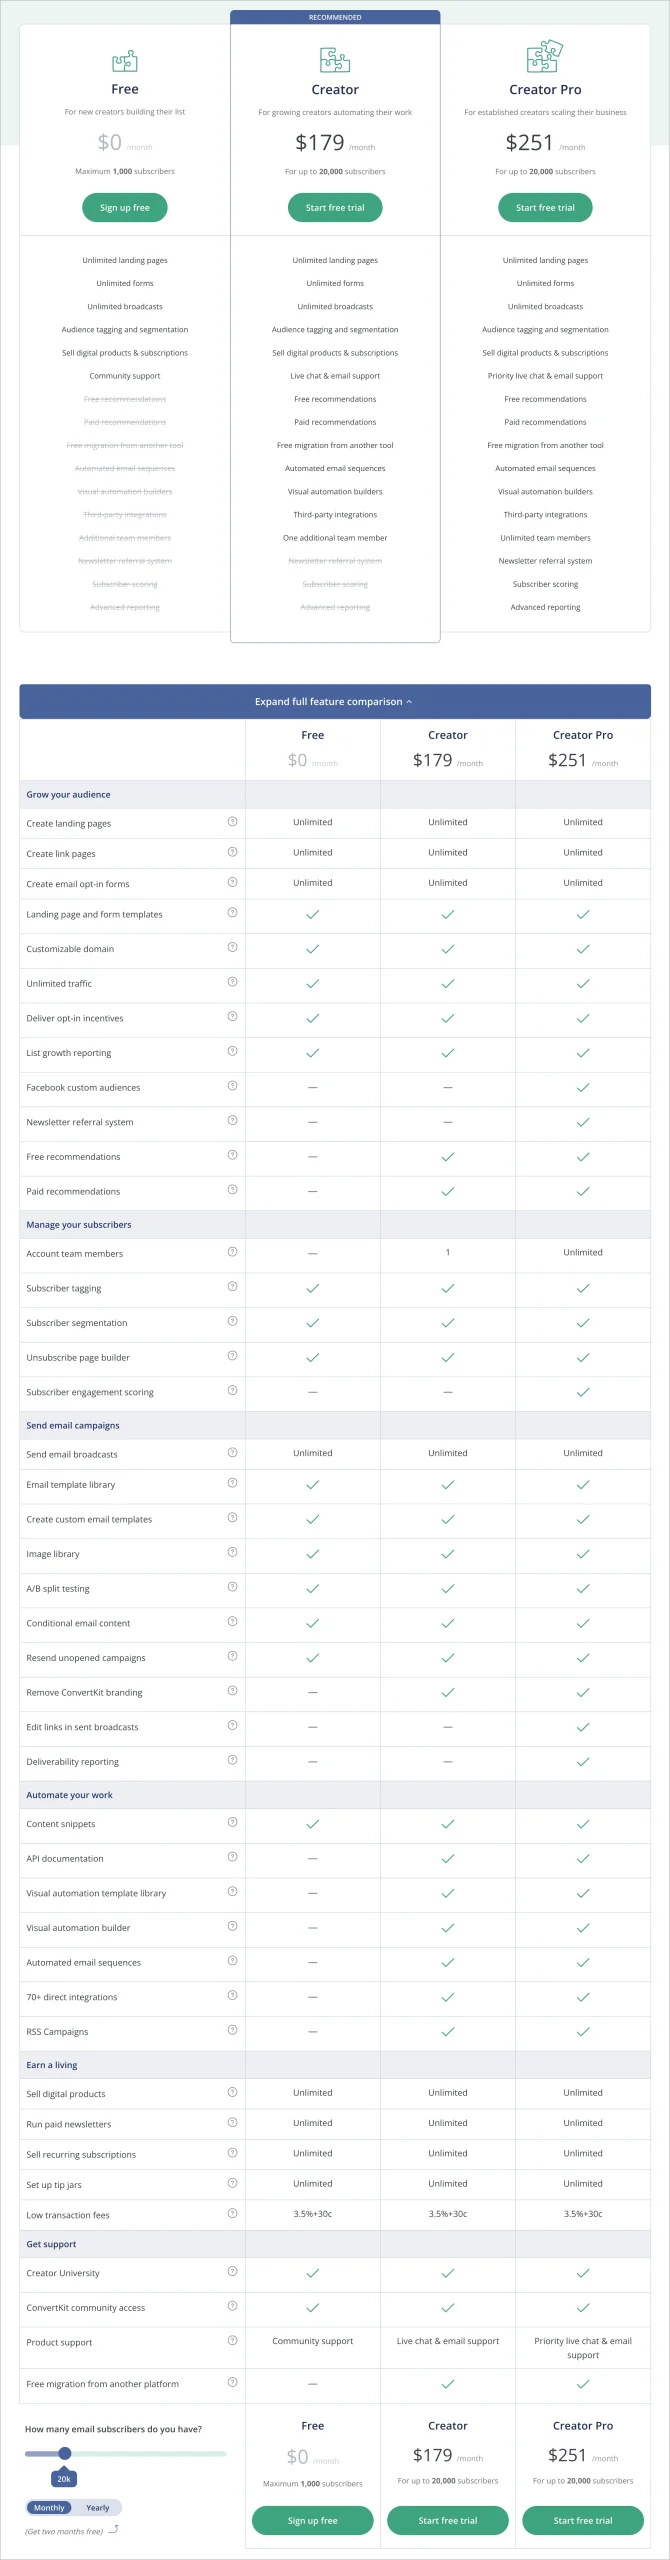Click the 20k subscriber count slider handle
670x2560 pixels.
(x=65, y=2453)
